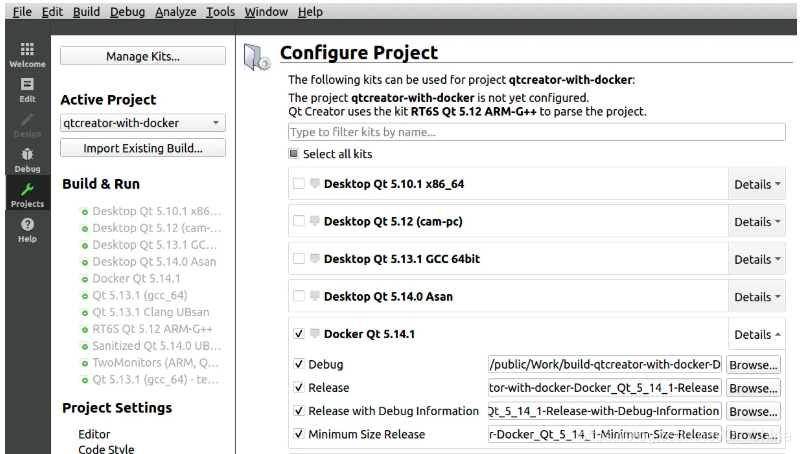
Task: Open Active Project dropdown qtcreator-with-docker
Action: 143,123
